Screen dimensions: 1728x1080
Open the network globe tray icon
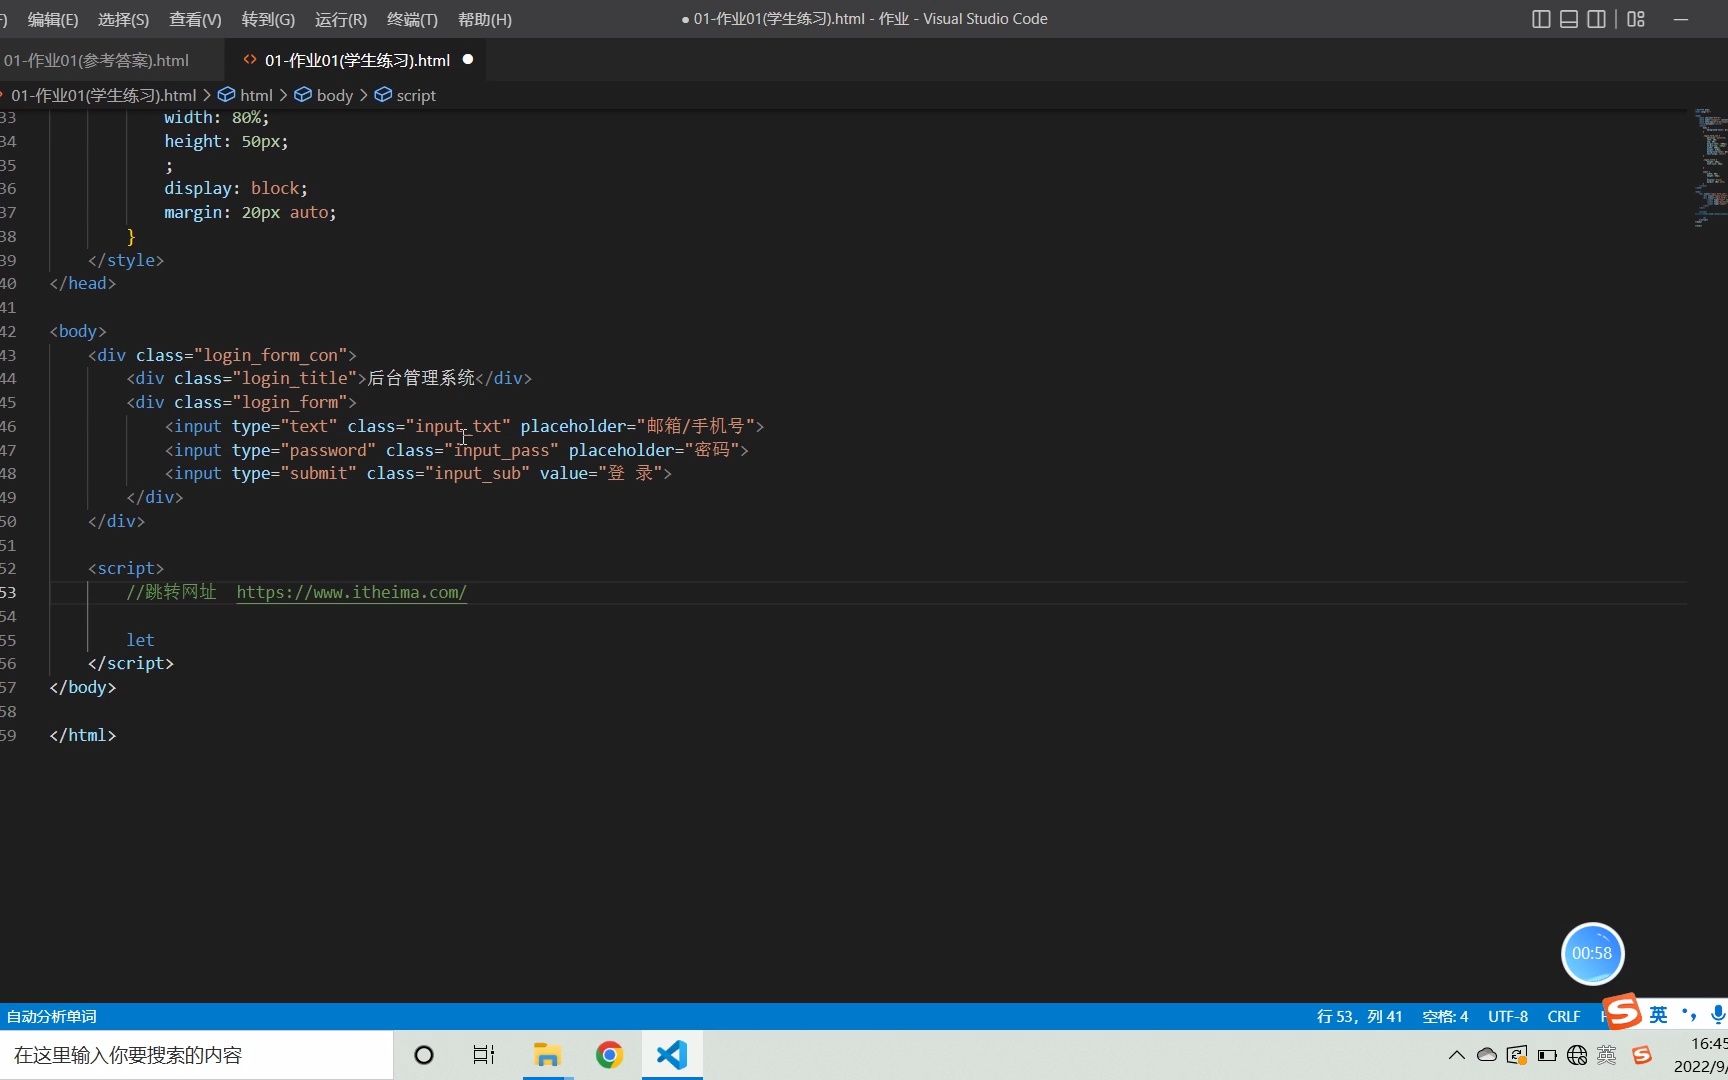[x=1577, y=1055]
